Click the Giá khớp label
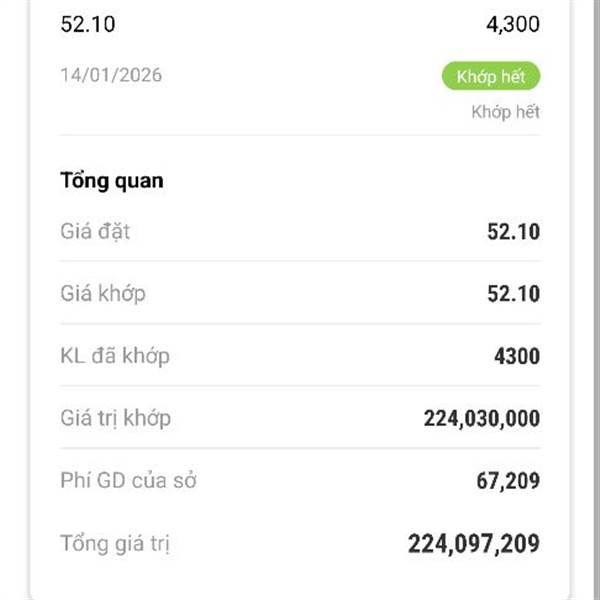Screen dimensions: 600x600 pos(102,294)
